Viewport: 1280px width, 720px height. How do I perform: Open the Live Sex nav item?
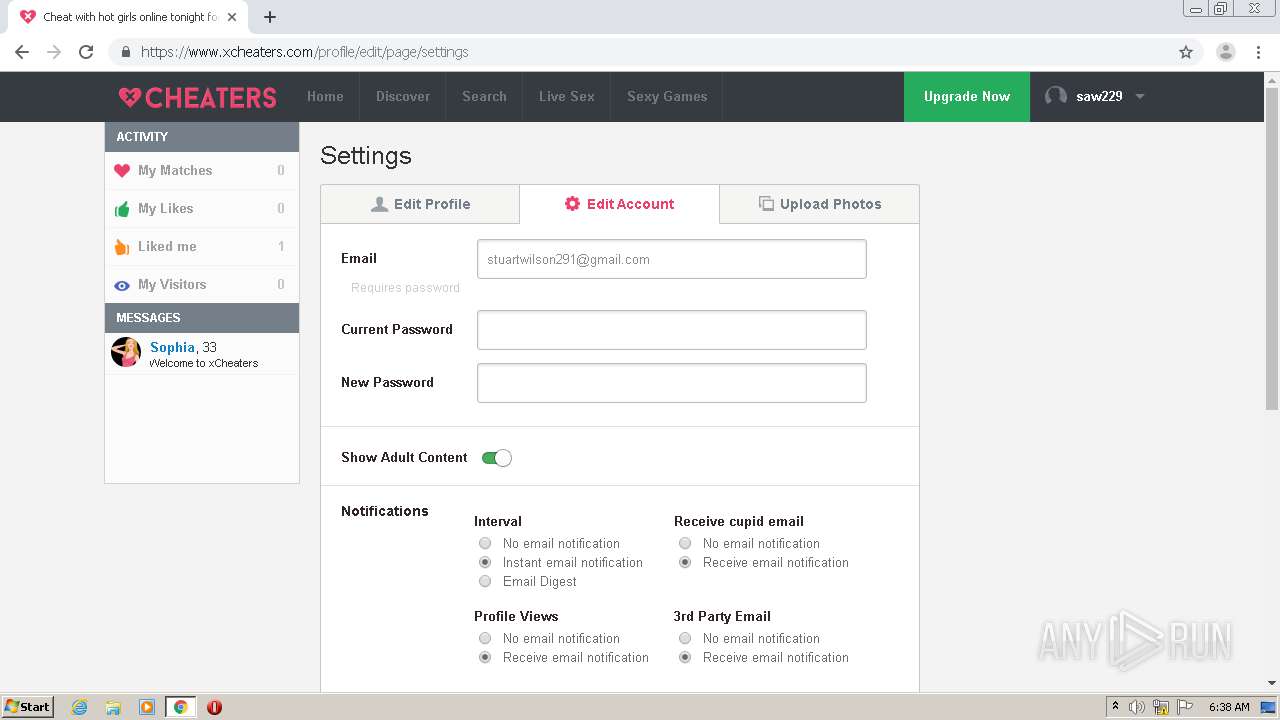click(x=567, y=97)
